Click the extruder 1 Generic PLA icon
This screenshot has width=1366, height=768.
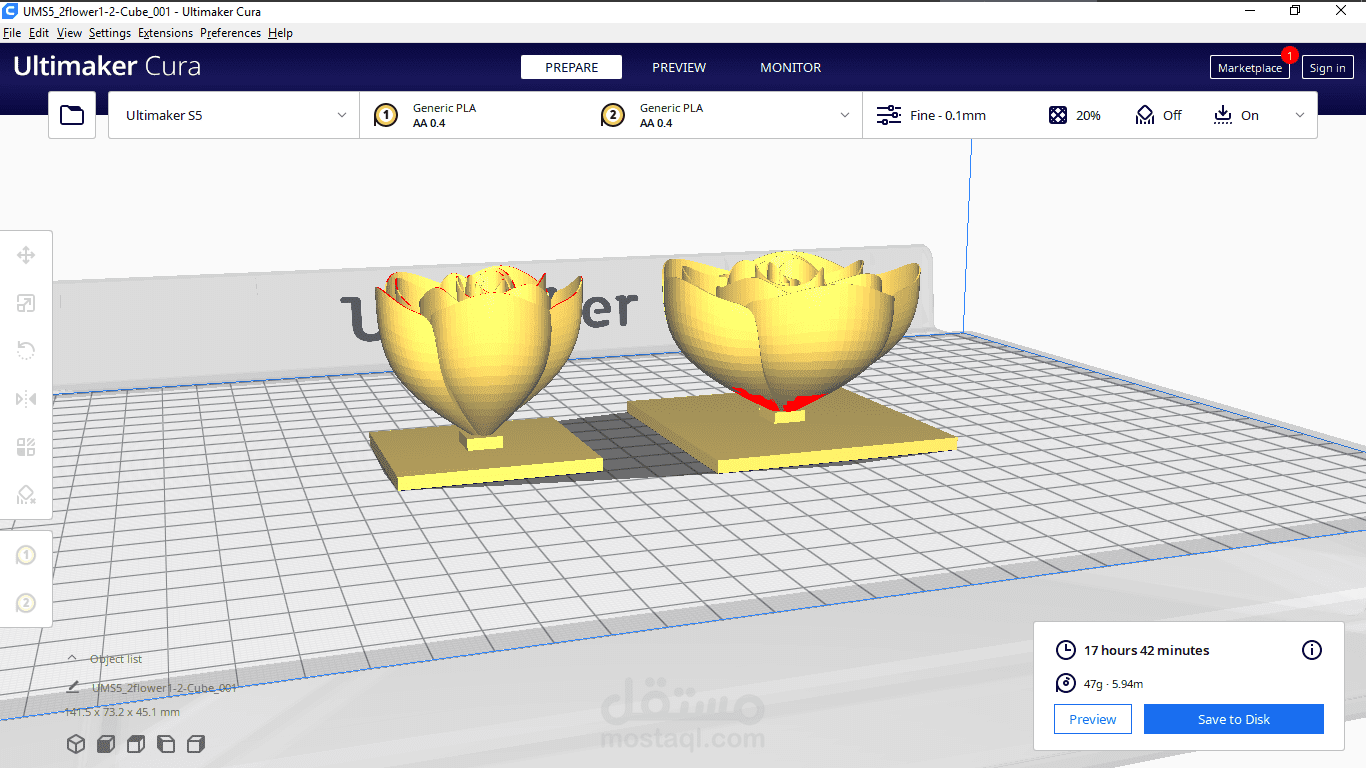pos(386,115)
